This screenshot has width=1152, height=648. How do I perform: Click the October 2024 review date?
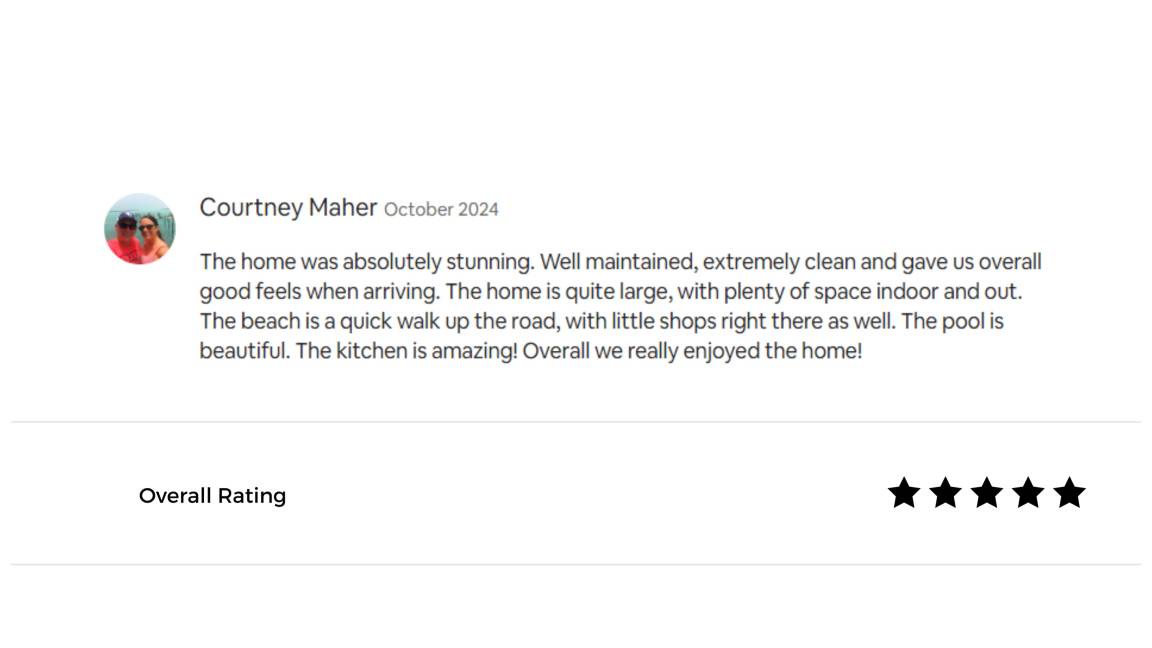coord(441,209)
